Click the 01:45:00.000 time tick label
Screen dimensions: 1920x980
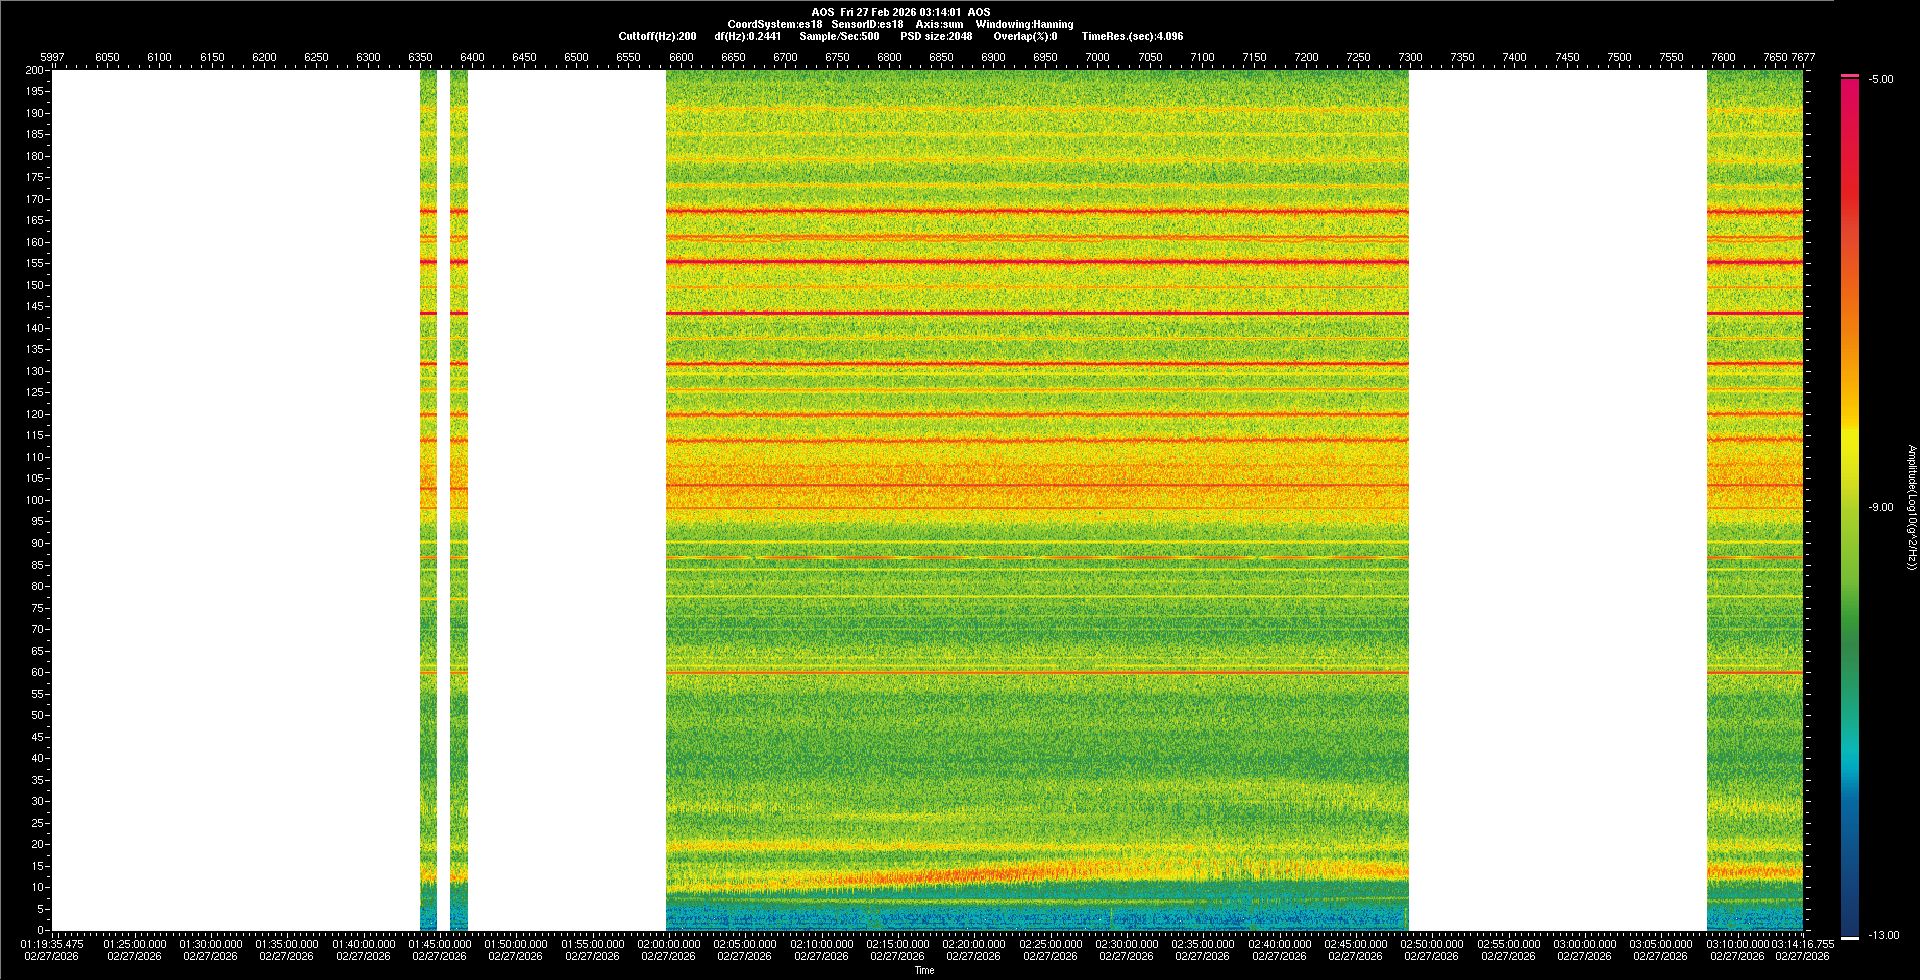[439, 944]
